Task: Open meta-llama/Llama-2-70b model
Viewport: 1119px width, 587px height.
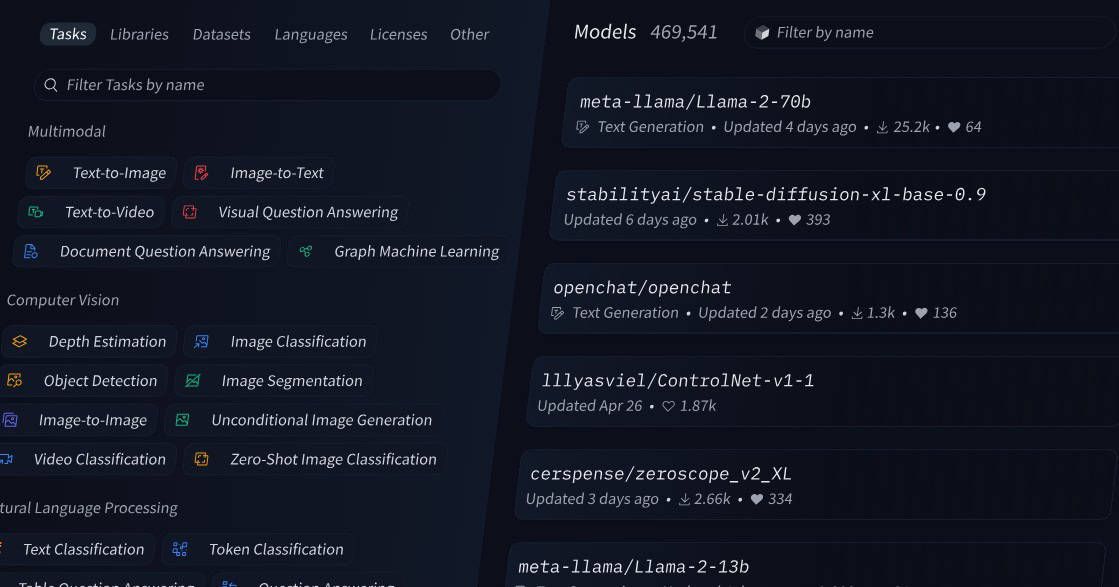Action: [x=695, y=102]
